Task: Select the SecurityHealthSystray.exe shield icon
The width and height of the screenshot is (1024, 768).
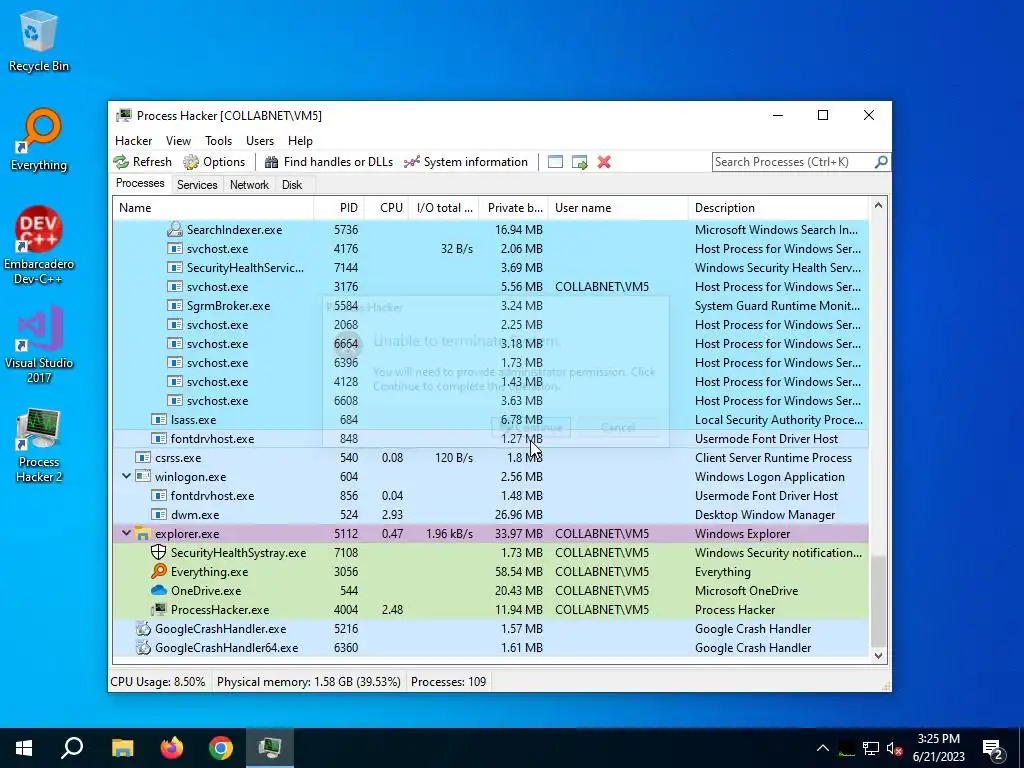Action: click(159, 552)
